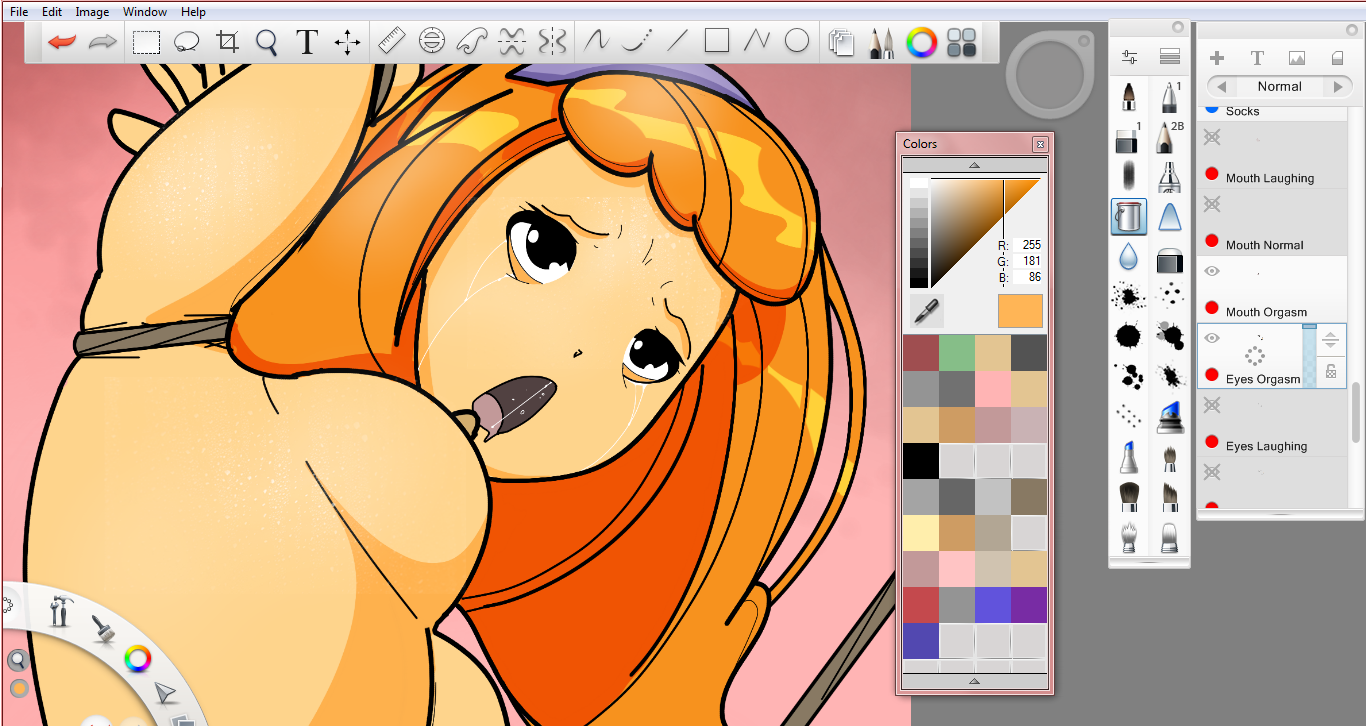This screenshot has width=1366, height=726.
Task: Click the R value field showing 255
Action: [x=1027, y=245]
